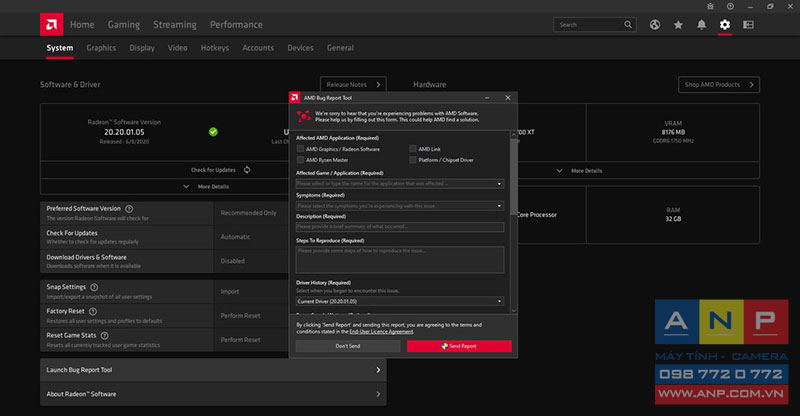
Task: Select the Accounts settings tab
Action: [x=258, y=48]
